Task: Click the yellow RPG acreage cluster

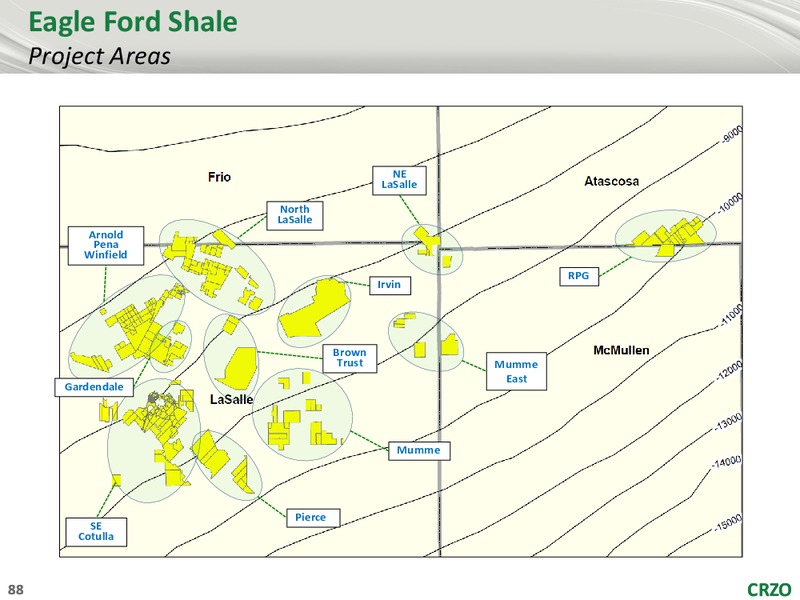Action: [x=667, y=236]
